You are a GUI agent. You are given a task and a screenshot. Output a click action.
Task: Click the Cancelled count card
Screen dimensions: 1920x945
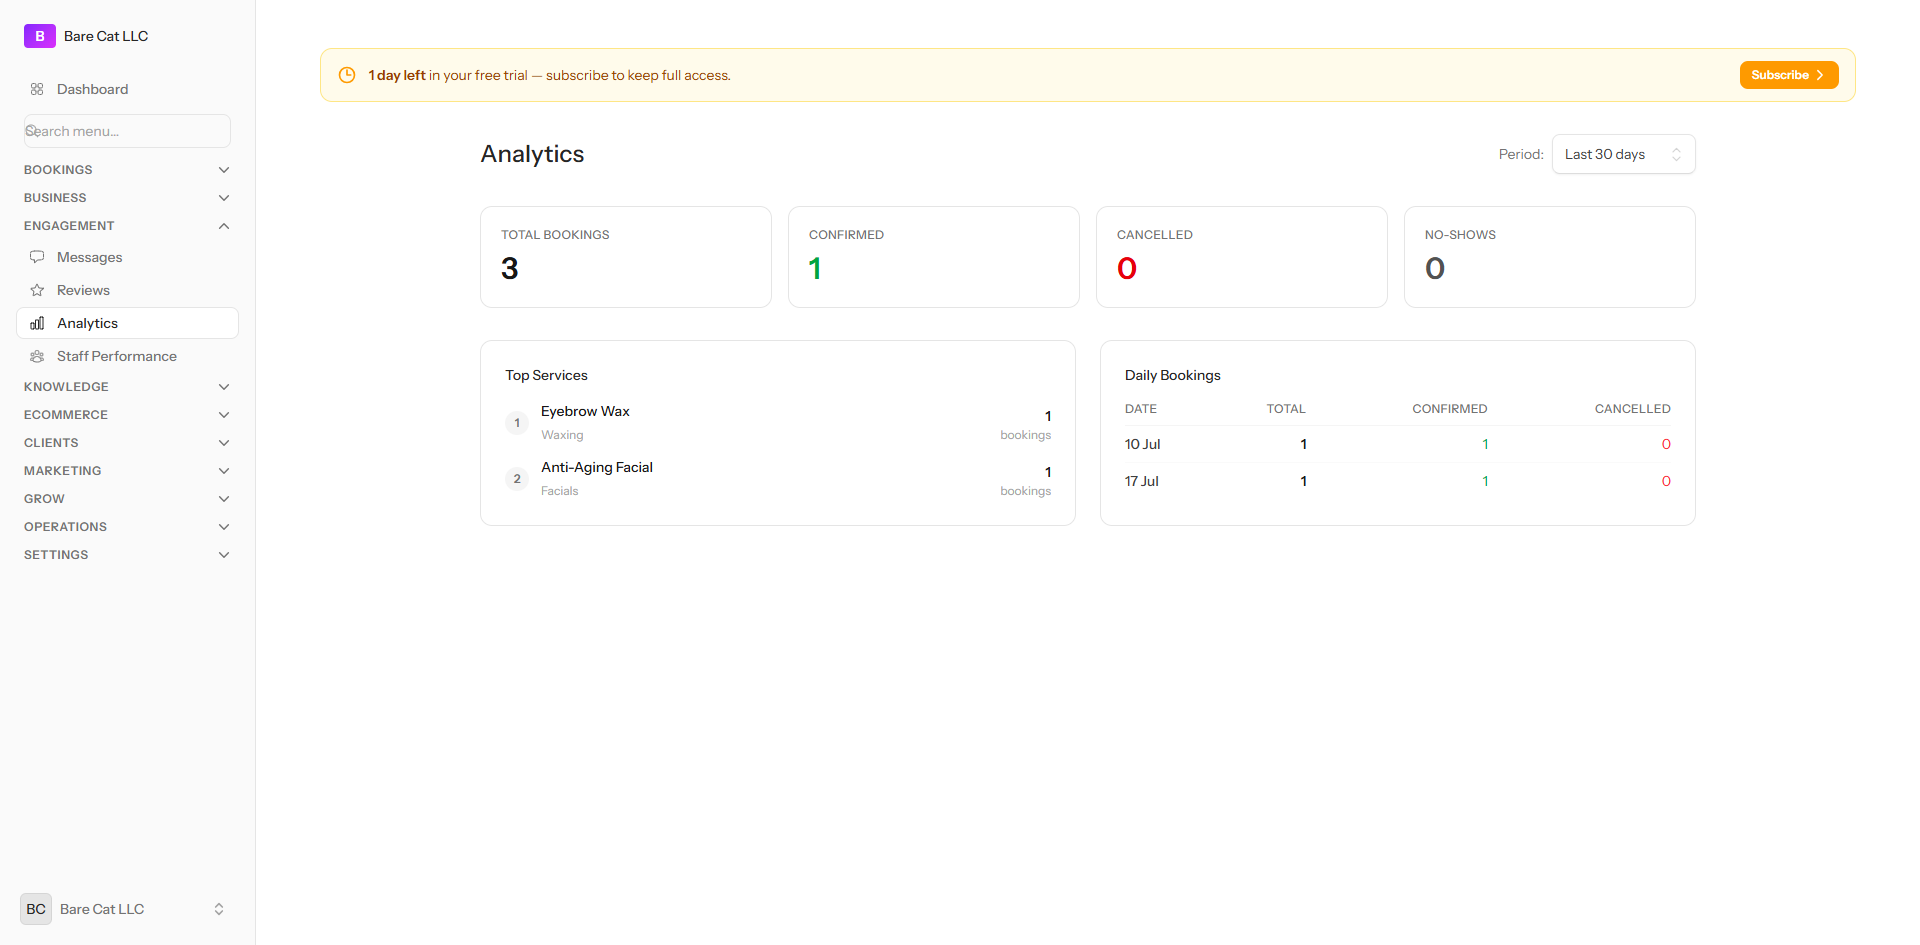[1242, 257]
